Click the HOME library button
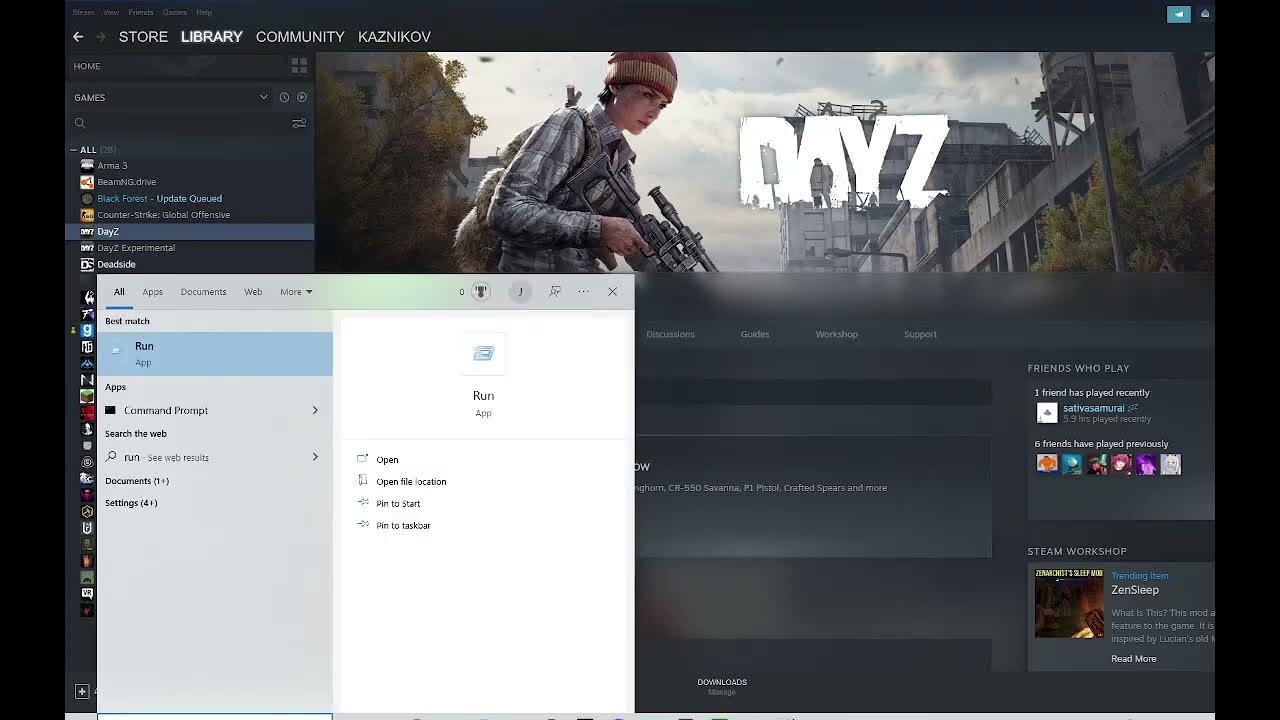Image resolution: width=1280 pixels, height=720 pixels. click(87, 66)
